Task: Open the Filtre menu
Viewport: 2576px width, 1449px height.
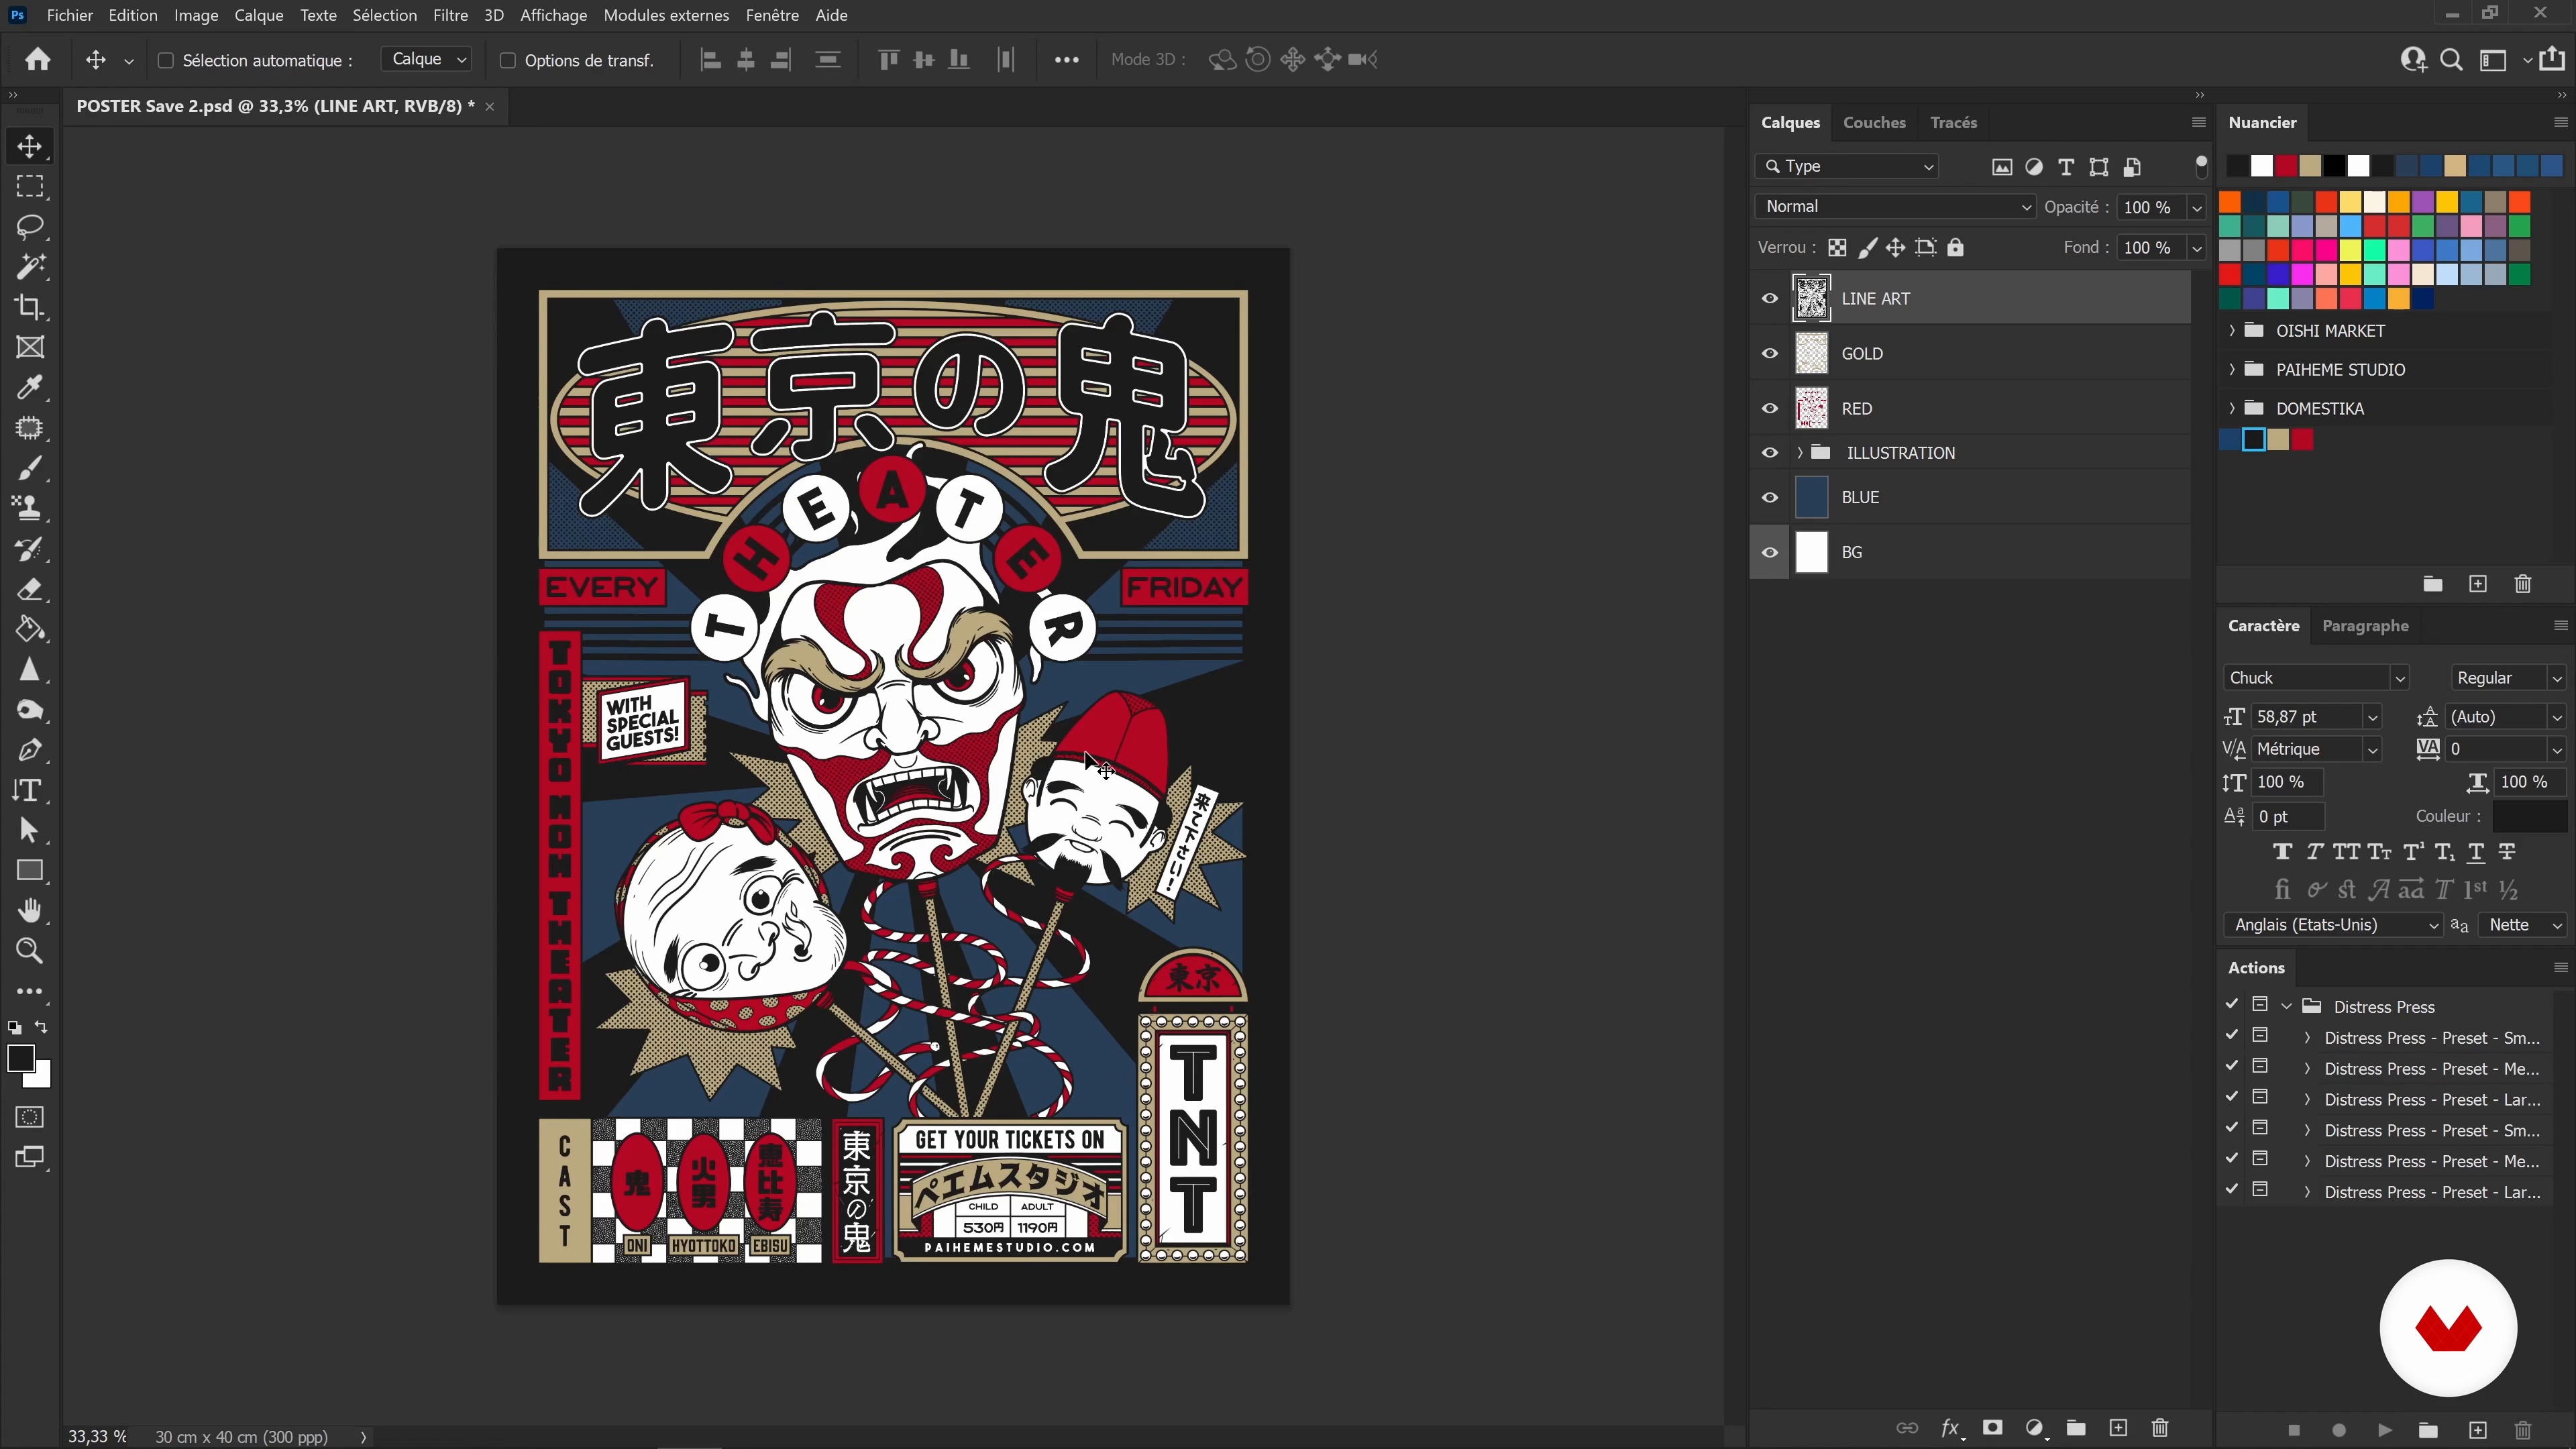Action: click(450, 15)
